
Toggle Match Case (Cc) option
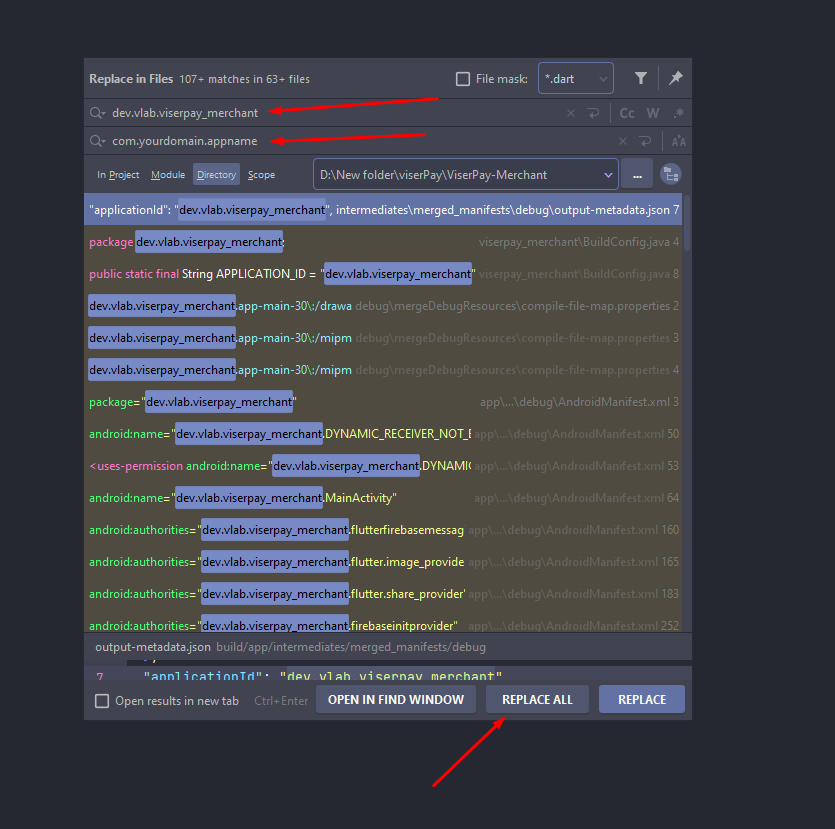point(627,113)
